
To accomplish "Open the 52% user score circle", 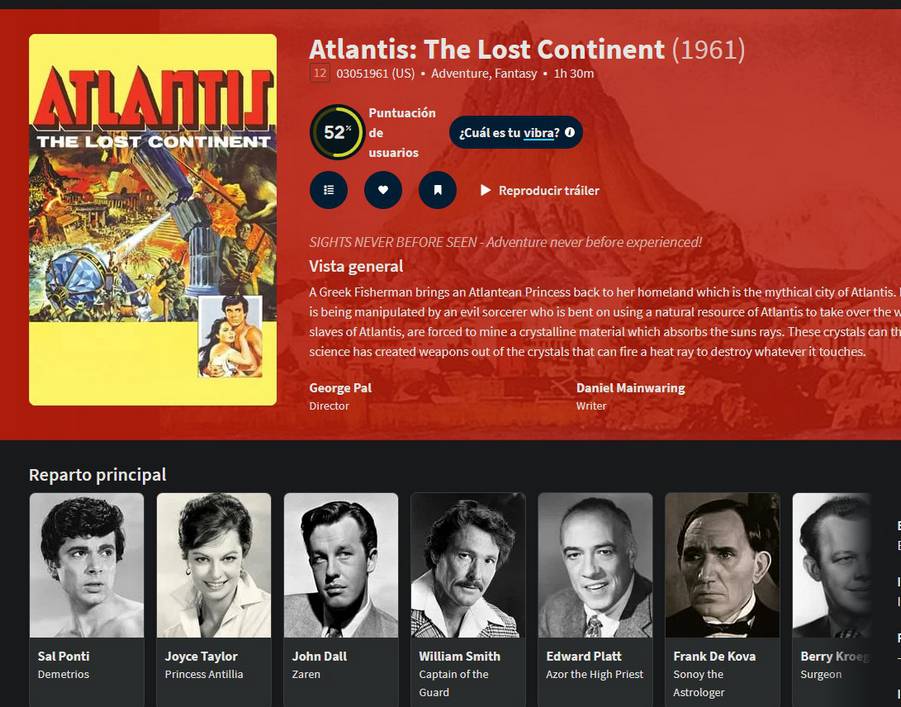I will [337, 132].
